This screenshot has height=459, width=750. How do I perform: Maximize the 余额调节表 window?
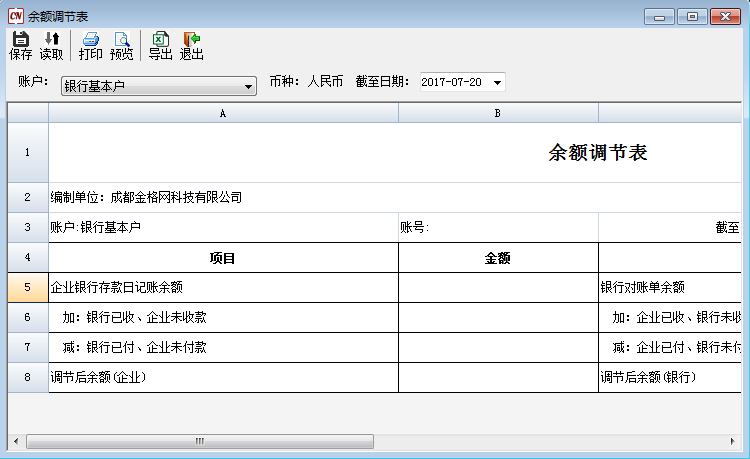point(691,16)
